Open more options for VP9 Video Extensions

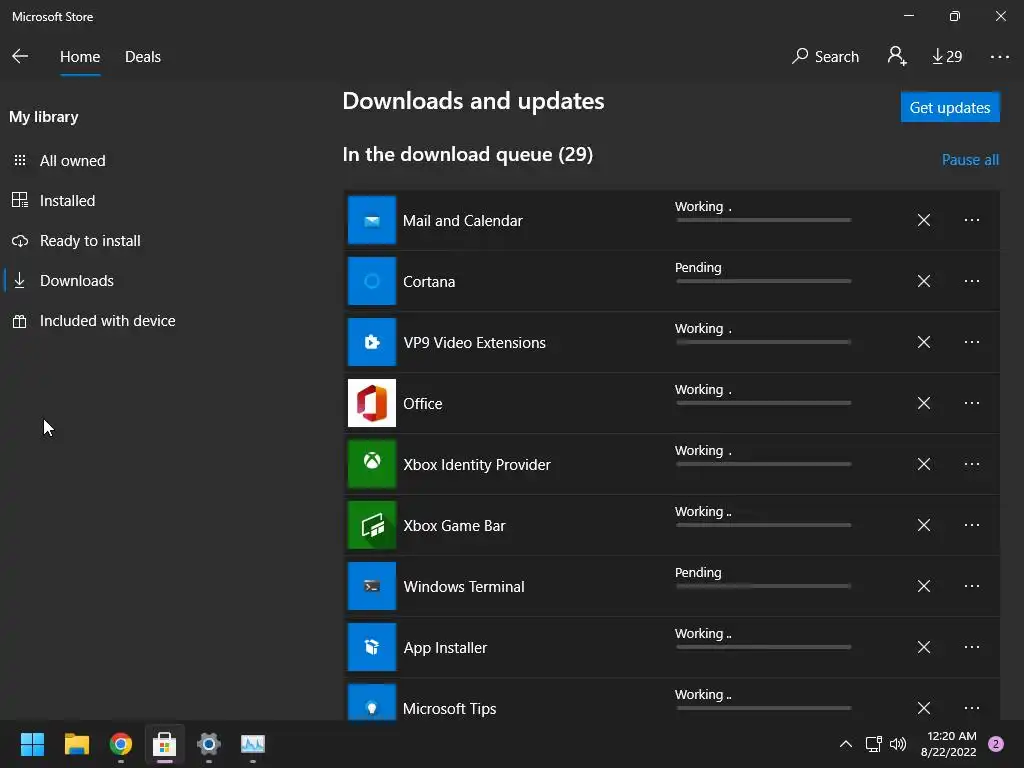[972, 342]
